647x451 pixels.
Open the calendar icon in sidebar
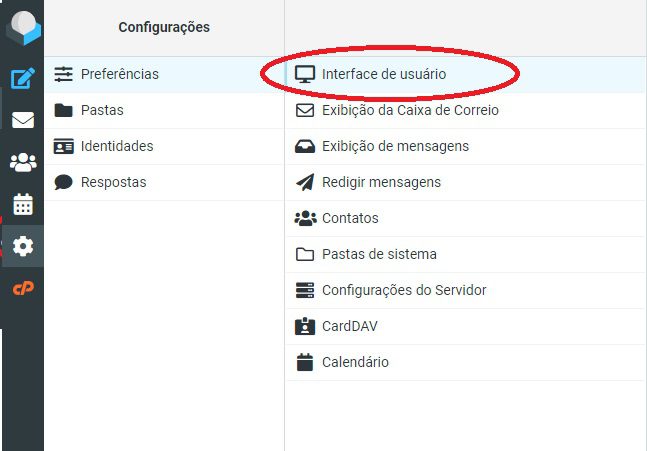pyautogui.click(x=23, y=204)
